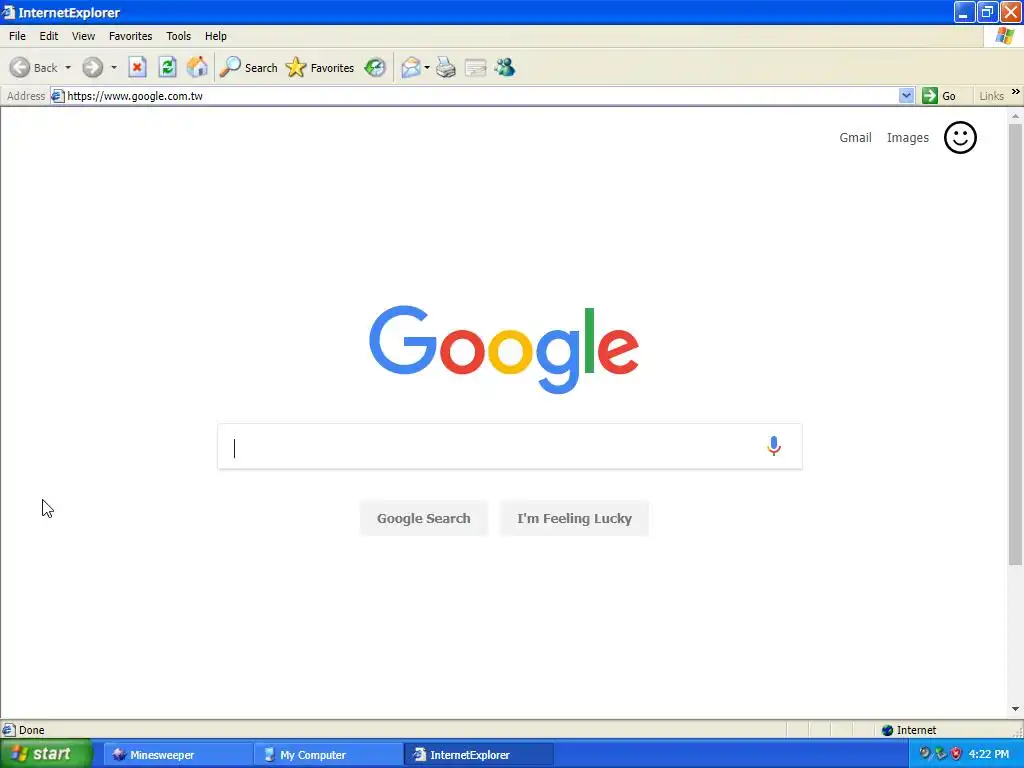Click the address bar URL field
Screen dimensions: 1024x768
point(482,96)
